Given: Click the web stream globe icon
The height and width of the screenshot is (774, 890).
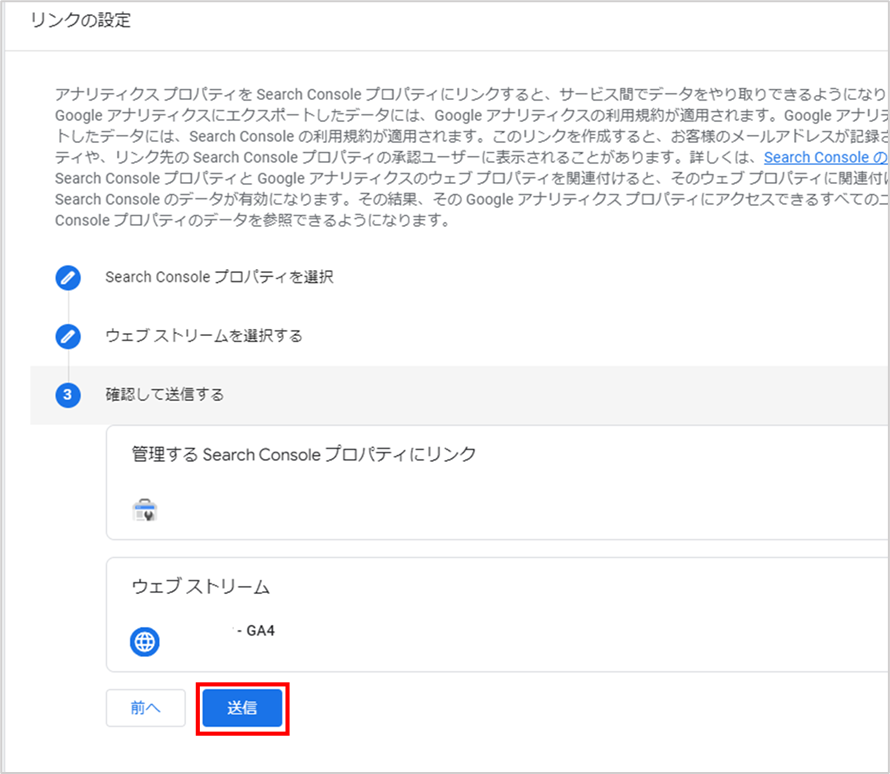Looking at the screenshot, I should pos(145,642).
